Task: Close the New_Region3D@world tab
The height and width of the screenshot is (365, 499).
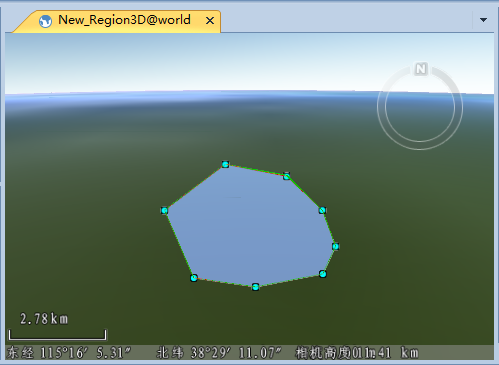Action: [x=210, y=21]
